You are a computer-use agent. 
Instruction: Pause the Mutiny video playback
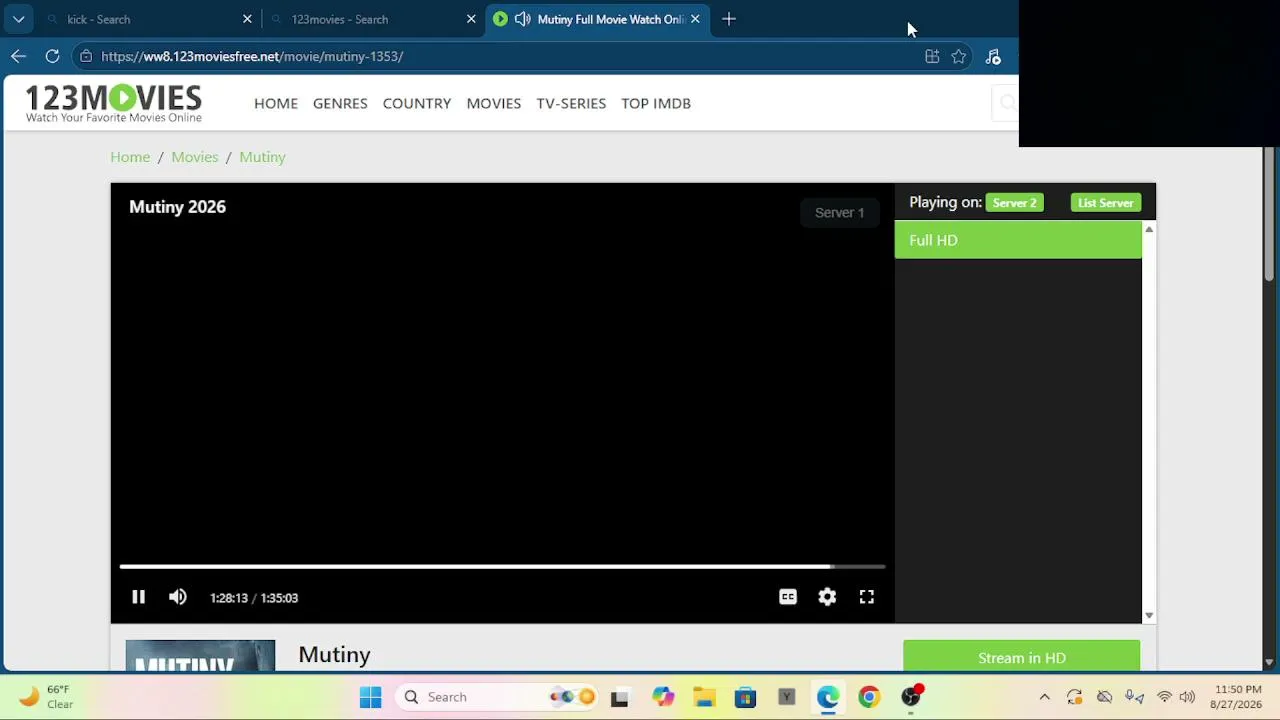pos(138,597)
